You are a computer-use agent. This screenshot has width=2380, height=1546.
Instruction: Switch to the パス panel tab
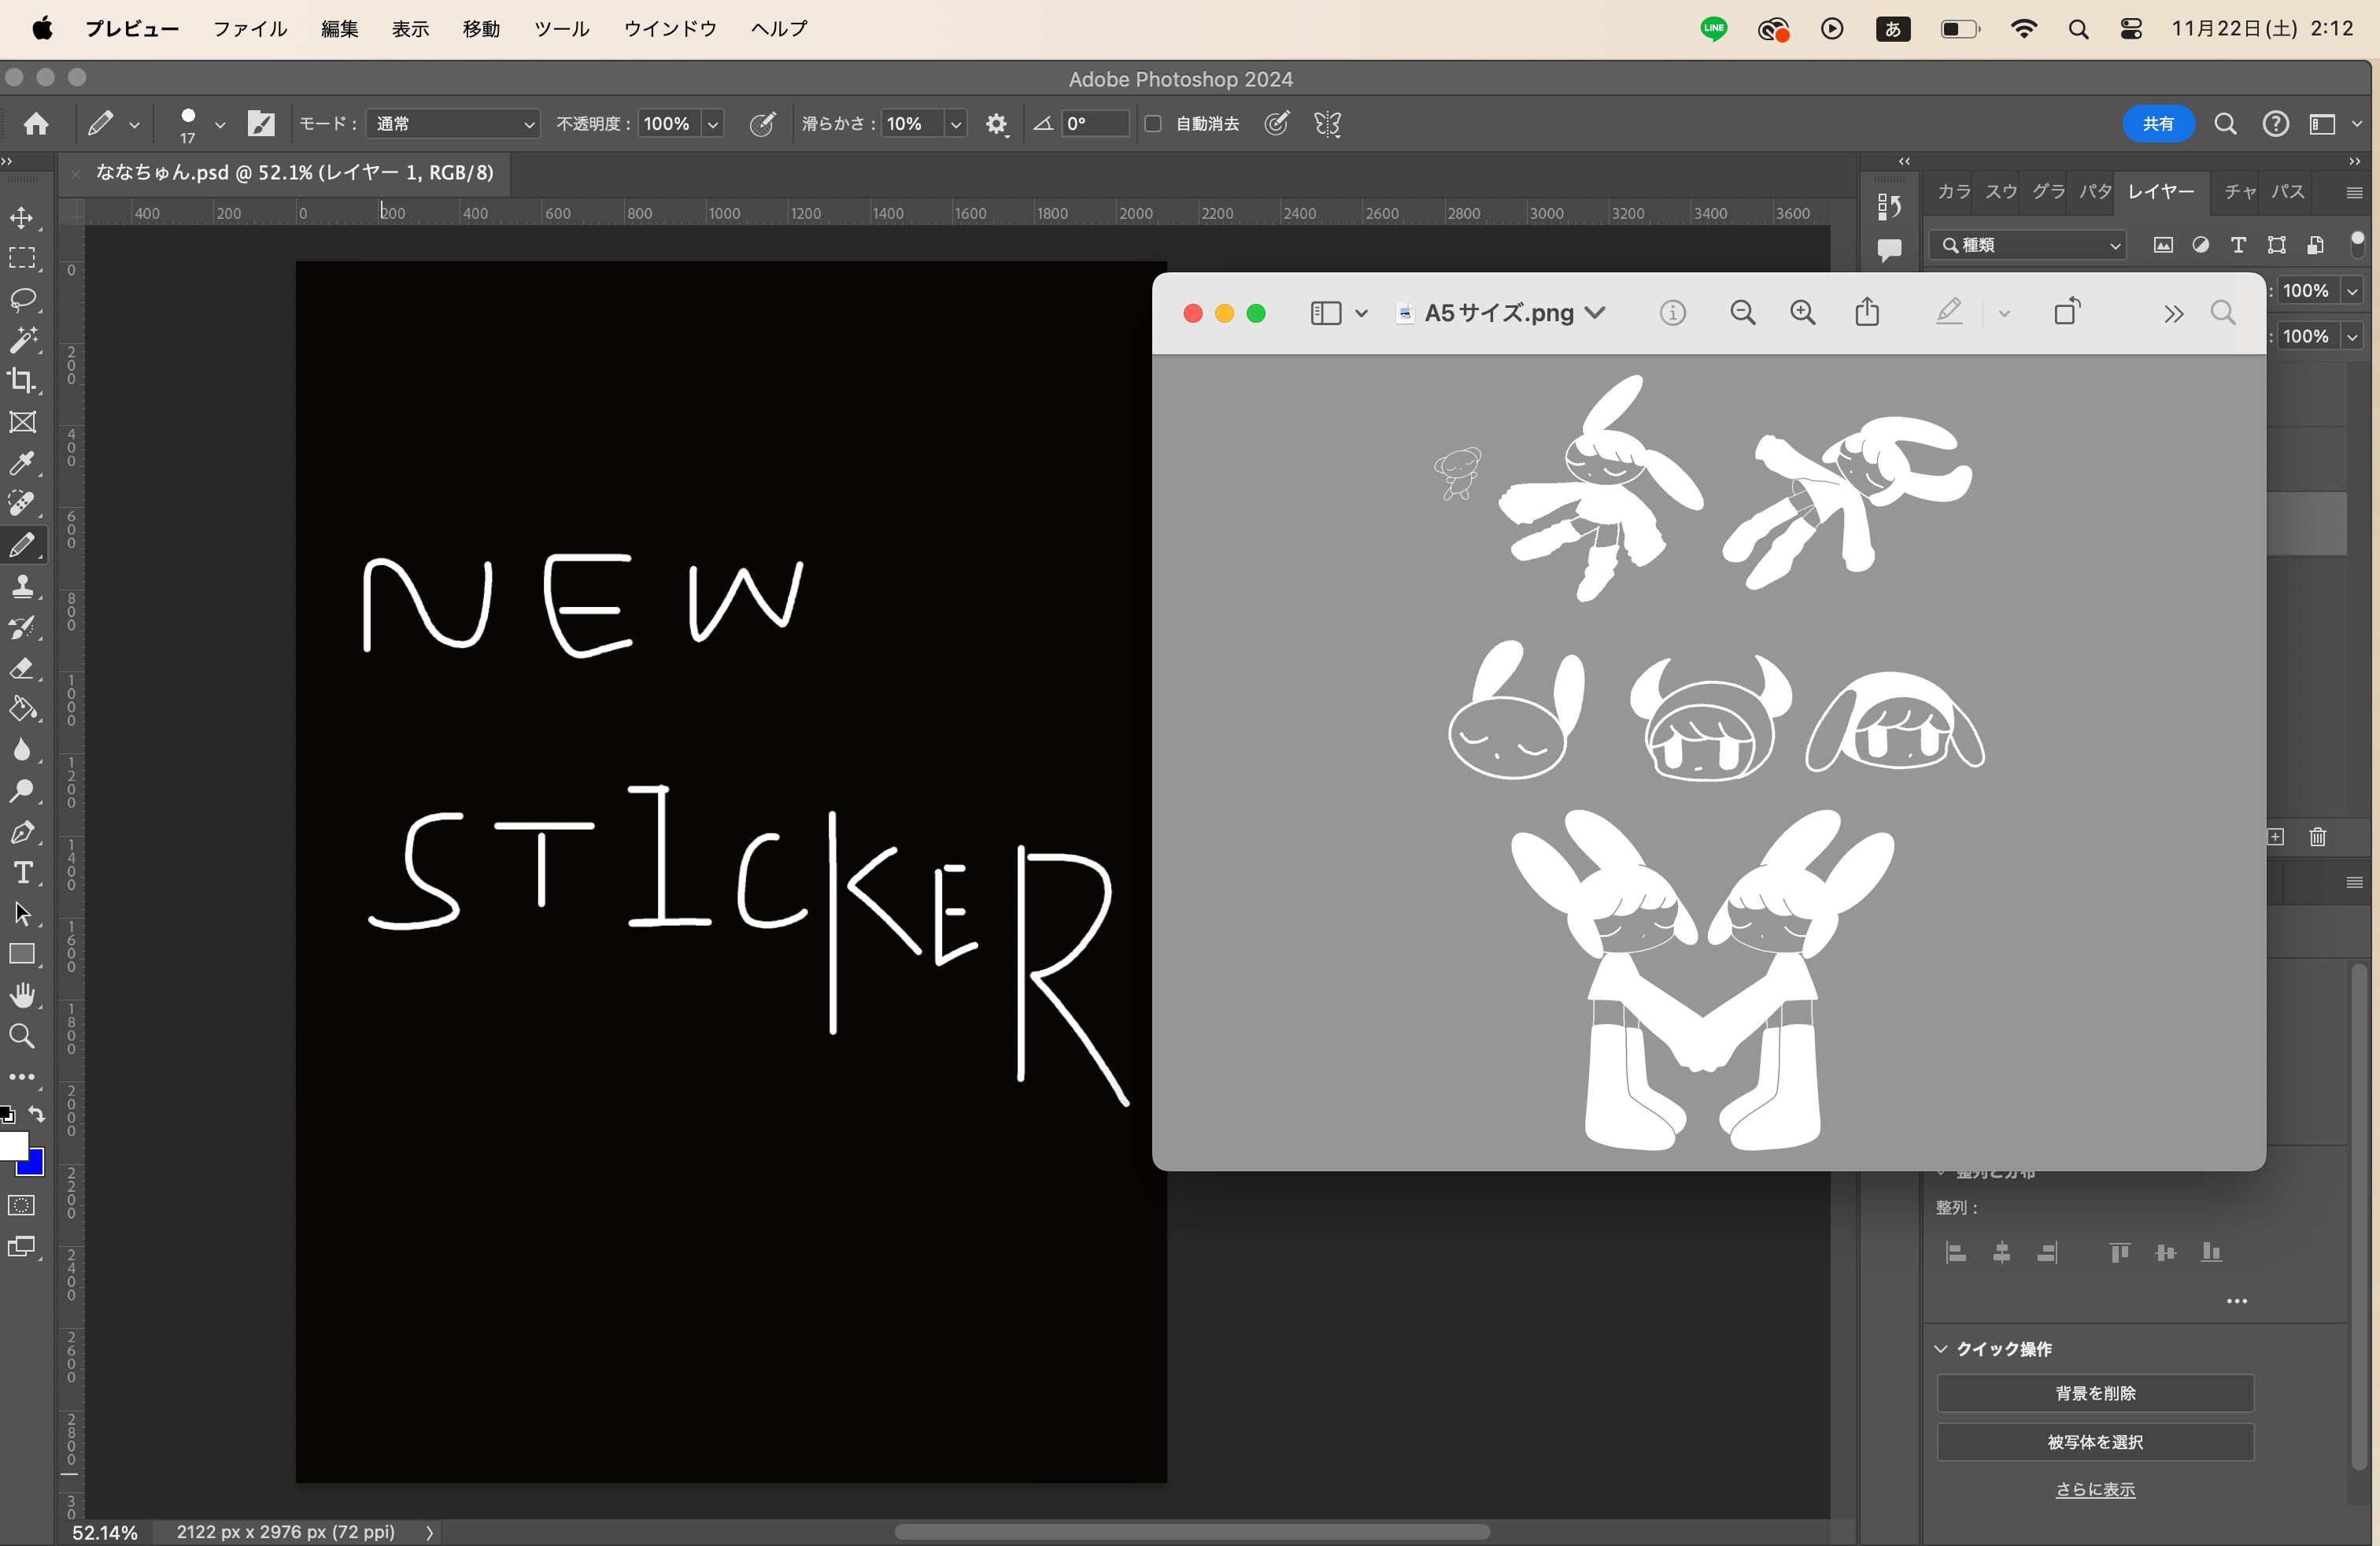tap(2287, 191)
